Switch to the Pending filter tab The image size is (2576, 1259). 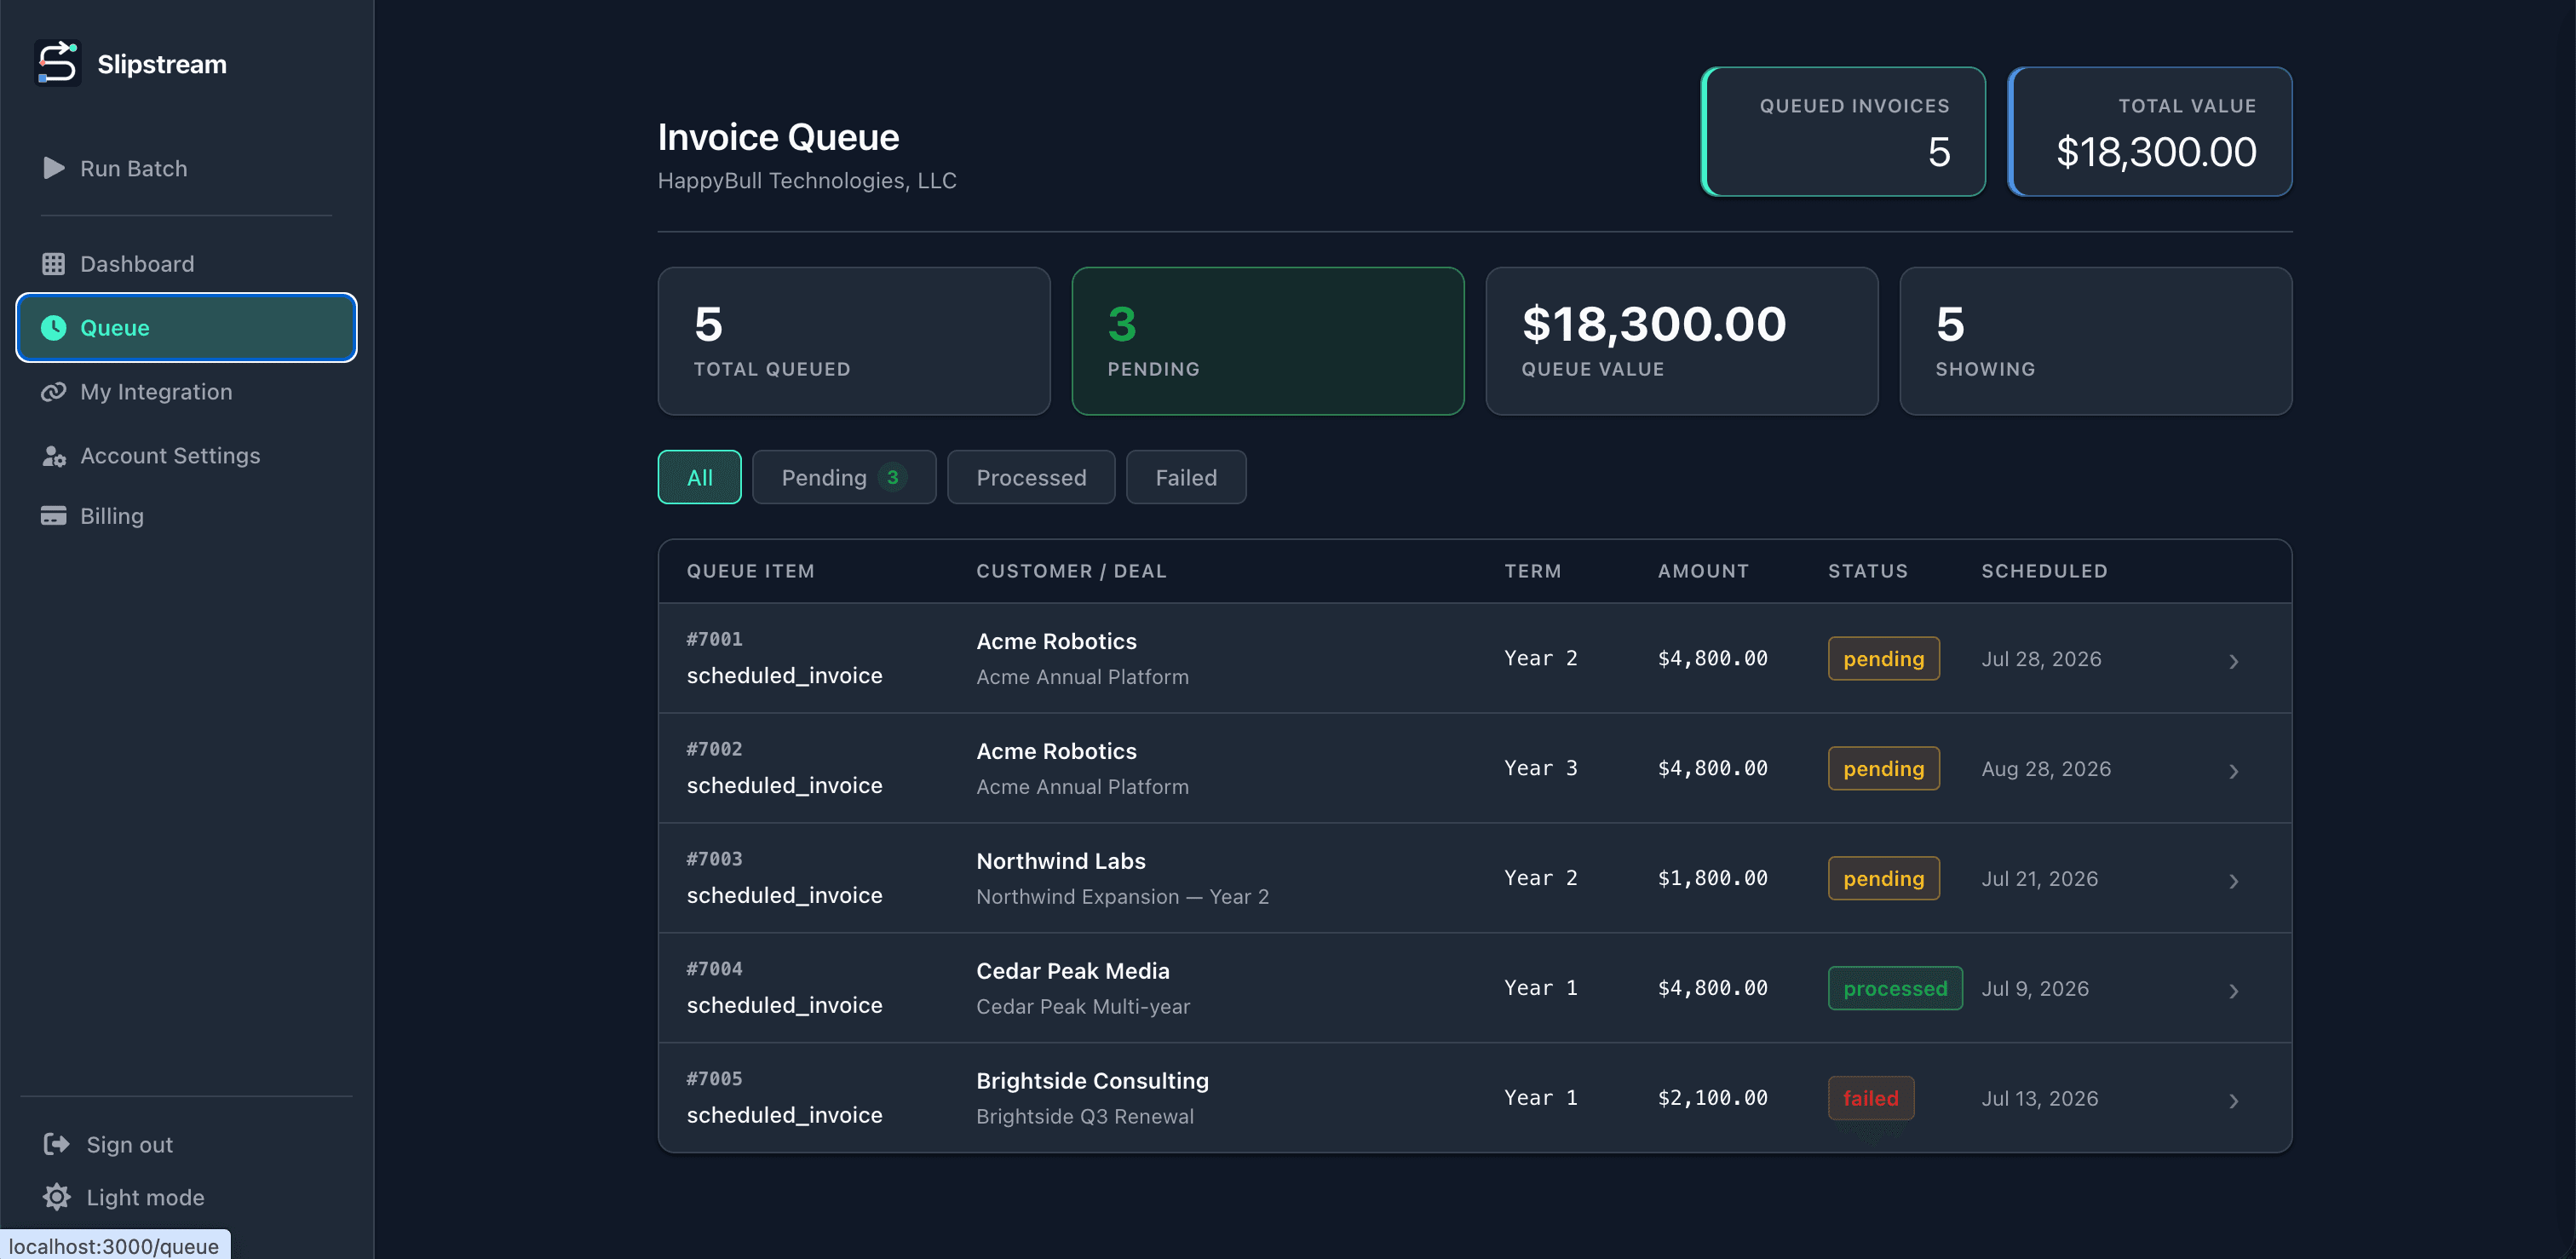coord(843,477)
